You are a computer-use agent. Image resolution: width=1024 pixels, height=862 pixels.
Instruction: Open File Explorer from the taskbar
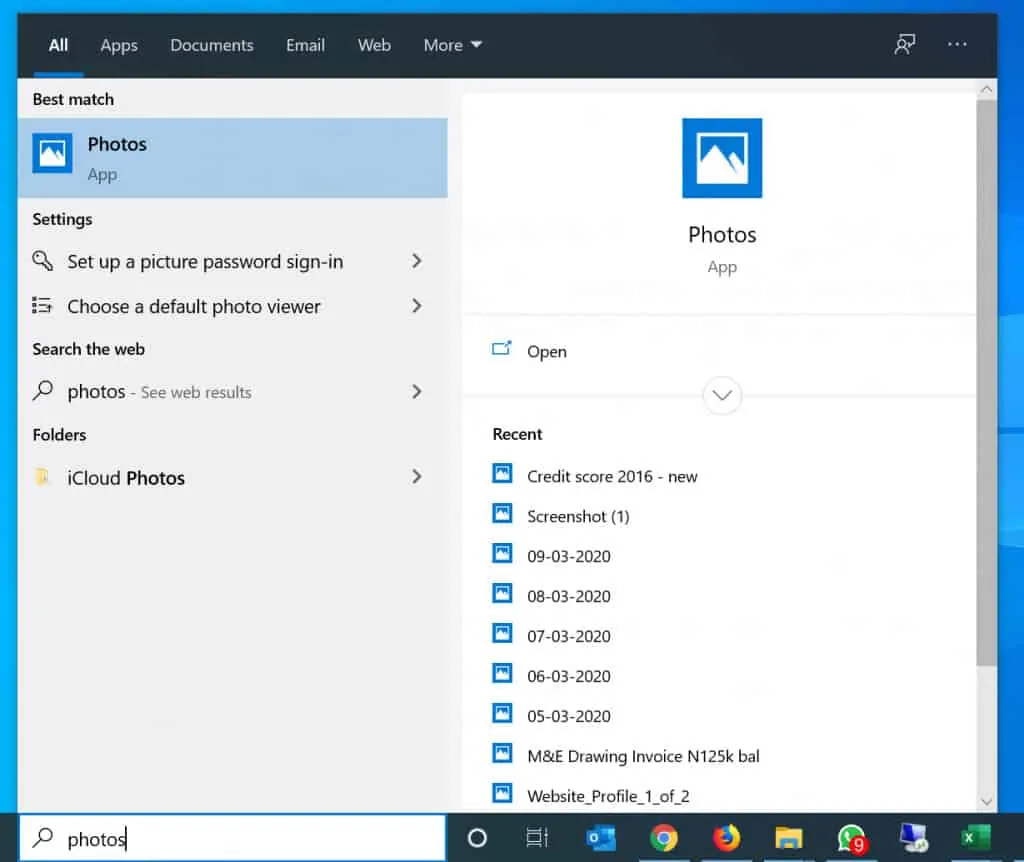point(788,838)
